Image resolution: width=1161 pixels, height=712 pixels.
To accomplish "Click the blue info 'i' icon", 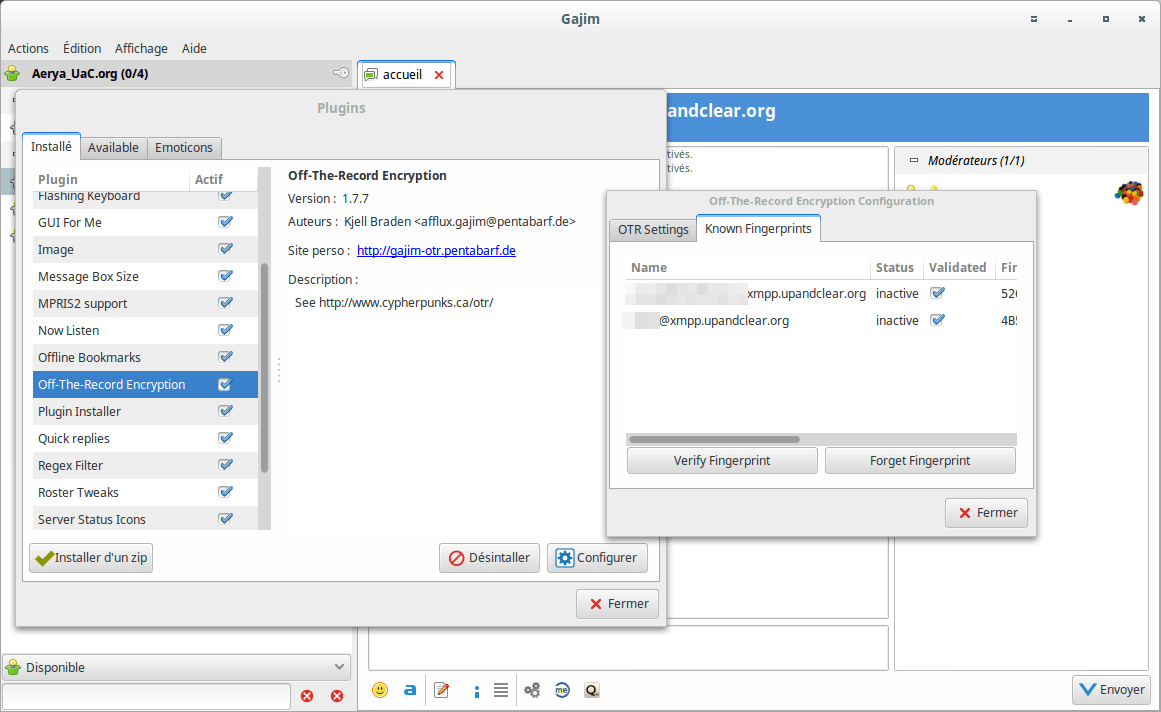I will pyautogui.click(x=477, y=691).
